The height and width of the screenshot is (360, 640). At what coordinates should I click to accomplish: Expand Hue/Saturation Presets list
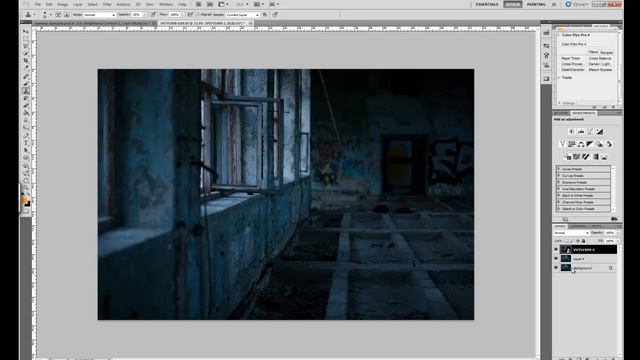[559, 189]
